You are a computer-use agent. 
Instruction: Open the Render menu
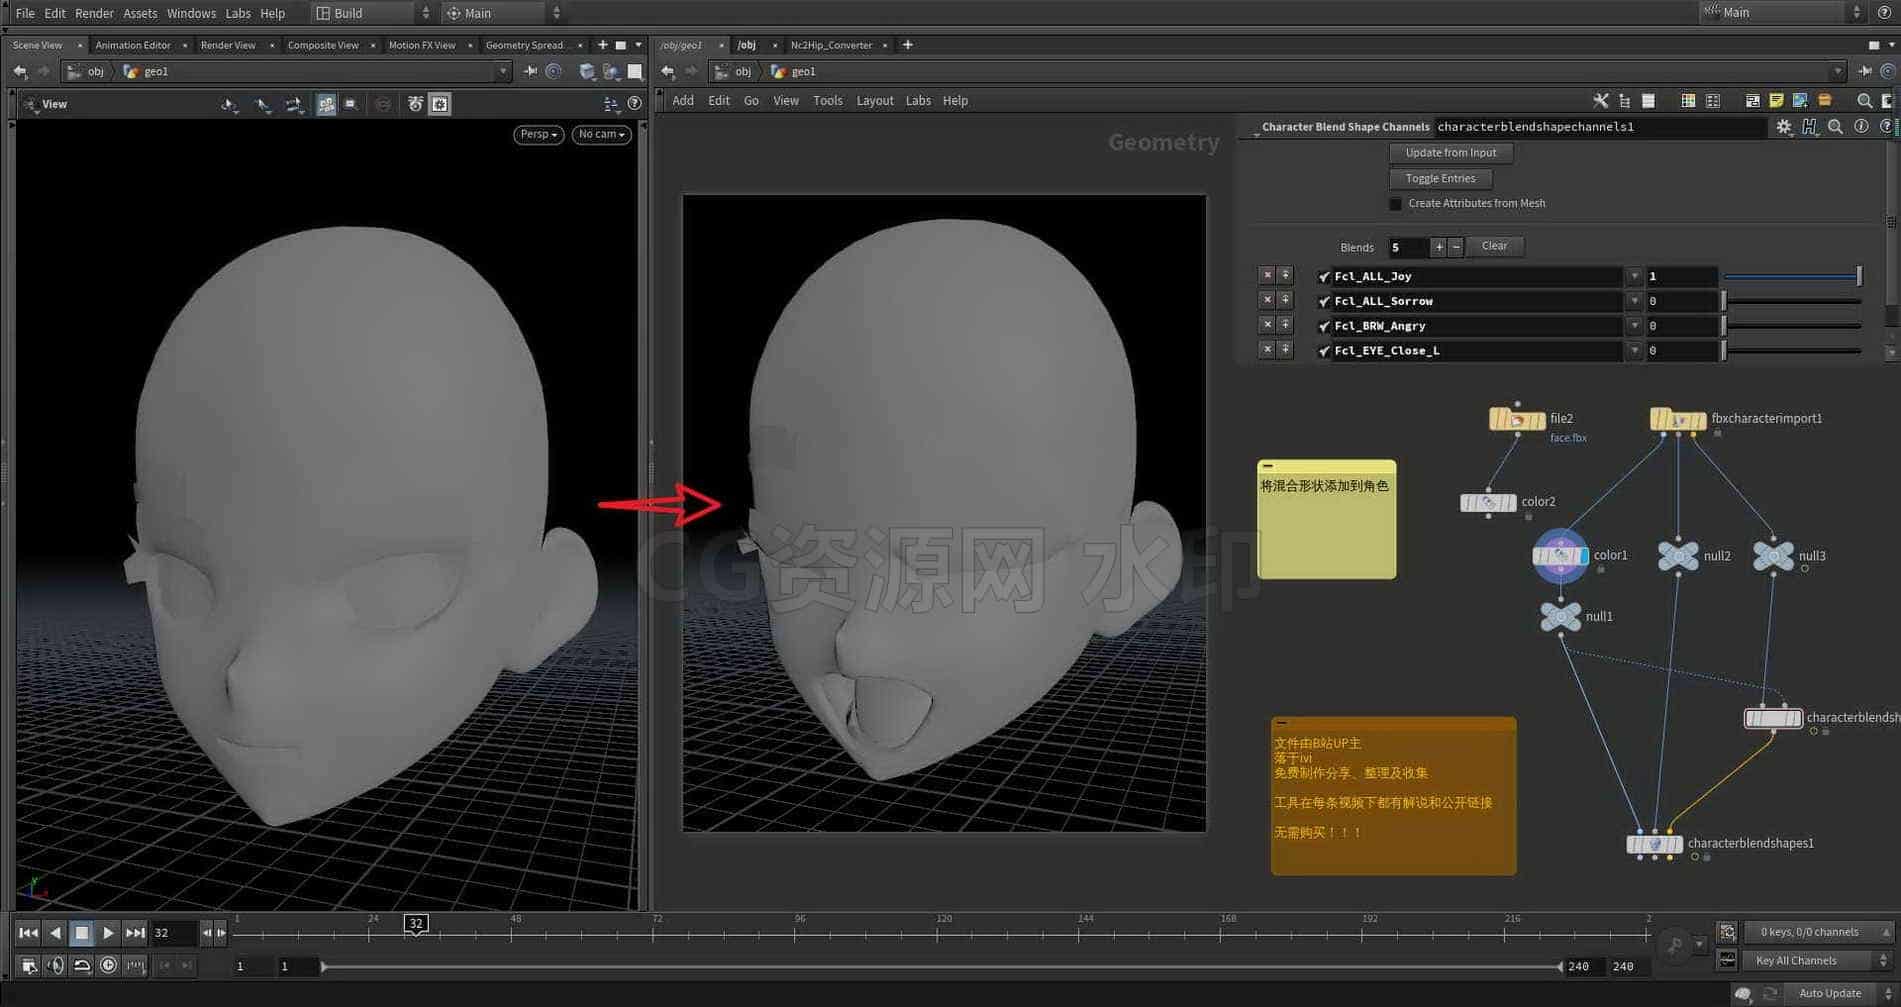(94, 13)
